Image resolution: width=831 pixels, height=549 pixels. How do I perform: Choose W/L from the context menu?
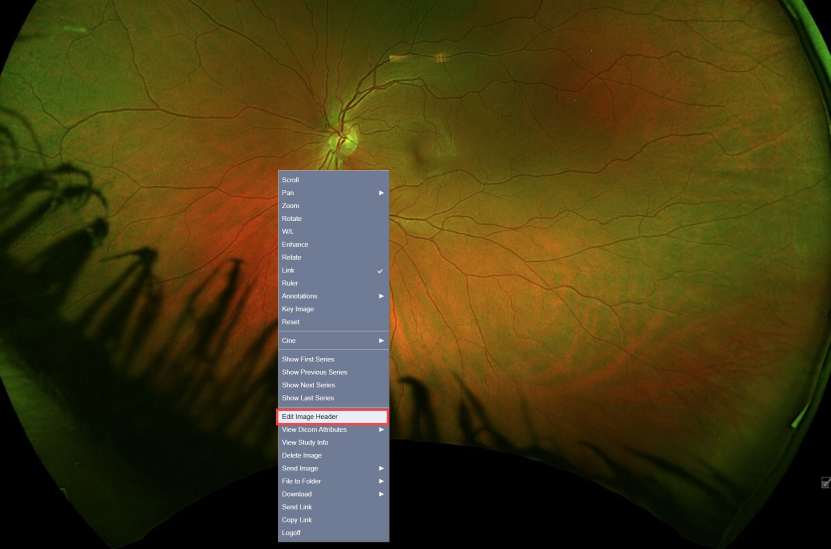point(288,231)
